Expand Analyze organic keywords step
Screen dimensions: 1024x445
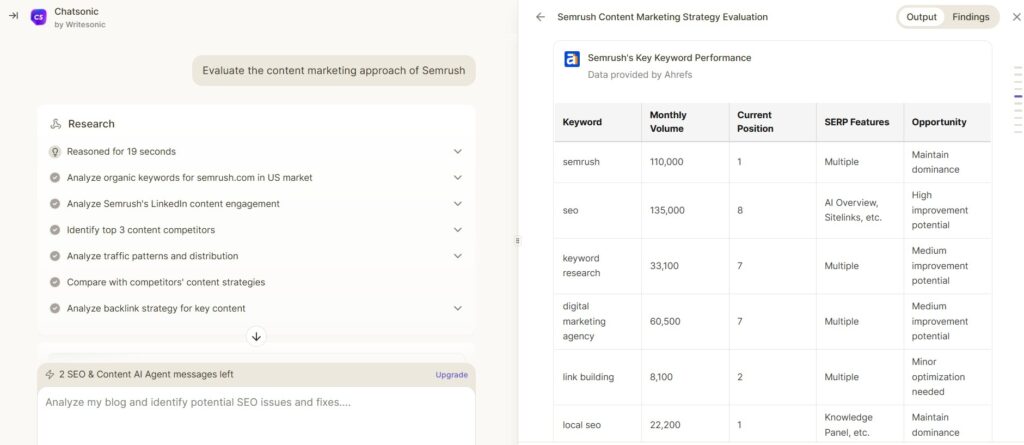click(256, 178)
